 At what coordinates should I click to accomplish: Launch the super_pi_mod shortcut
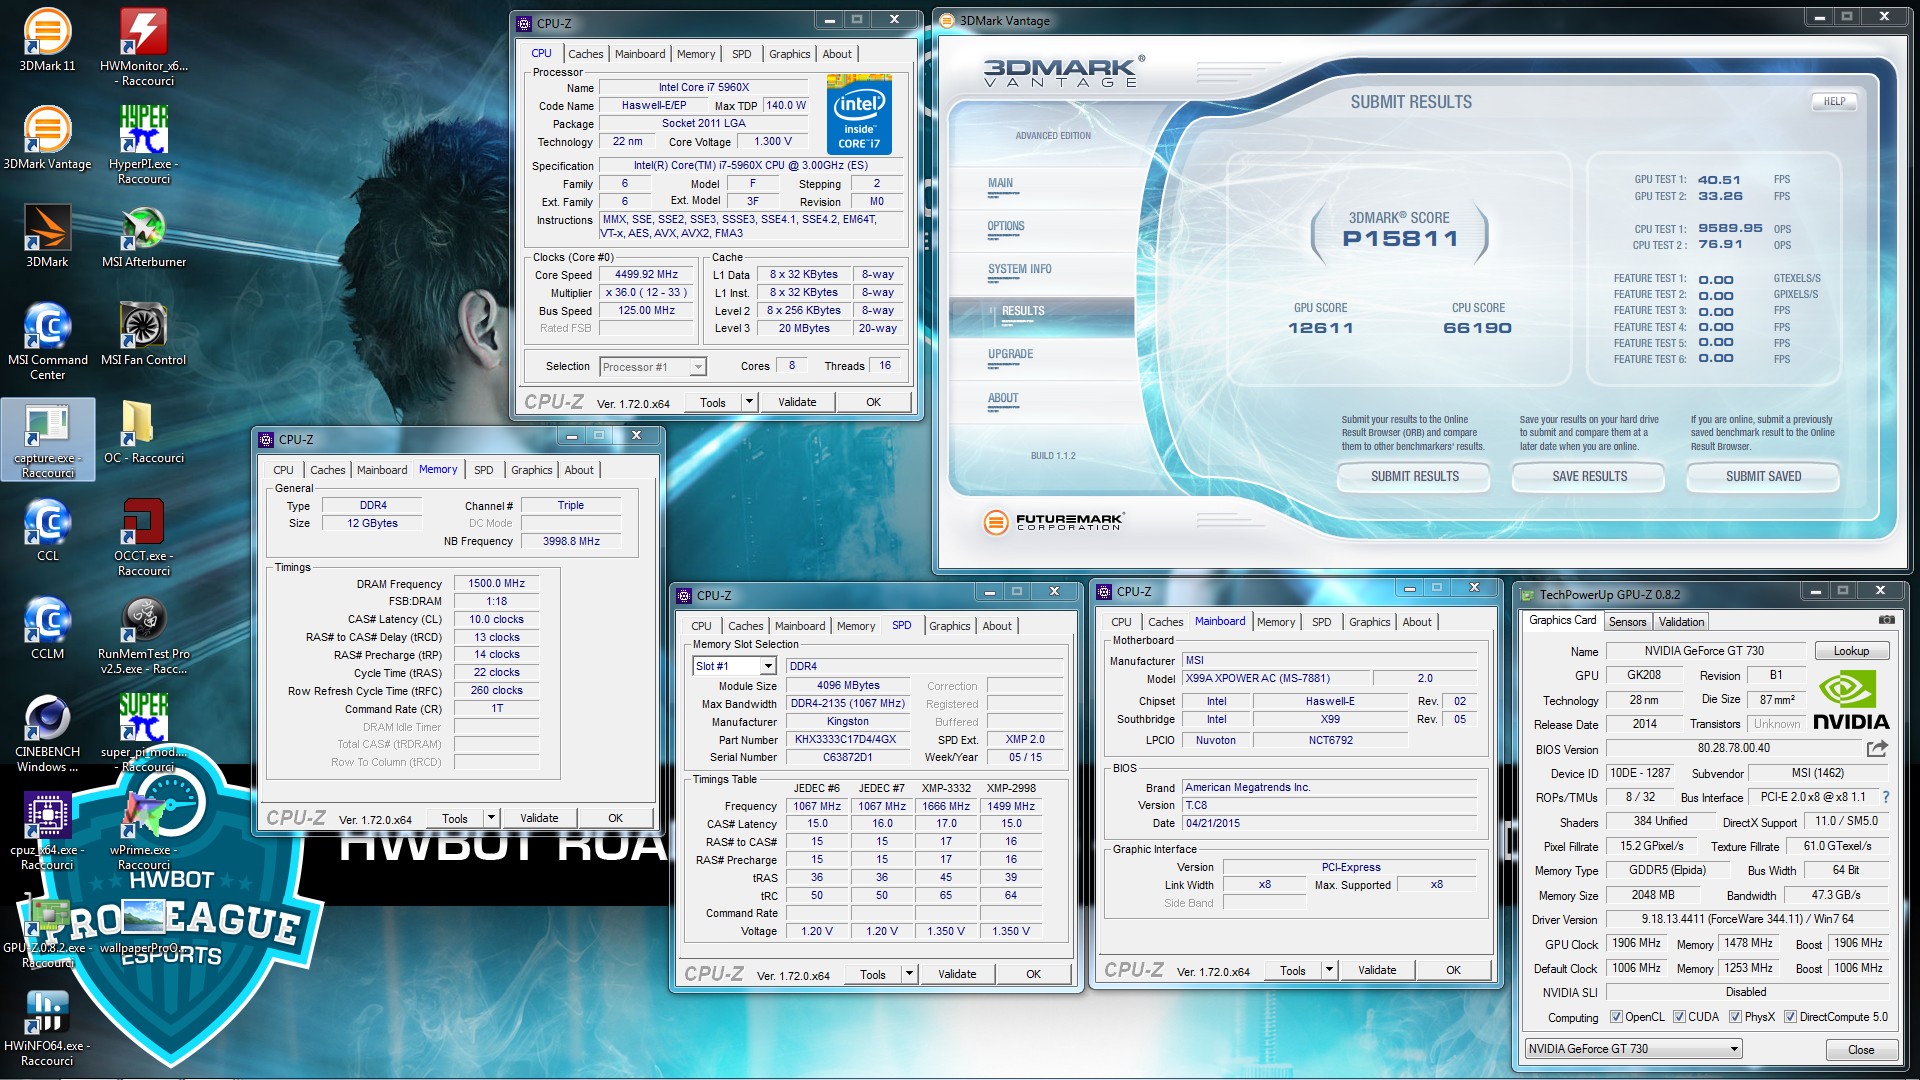(x=144, y=733)
